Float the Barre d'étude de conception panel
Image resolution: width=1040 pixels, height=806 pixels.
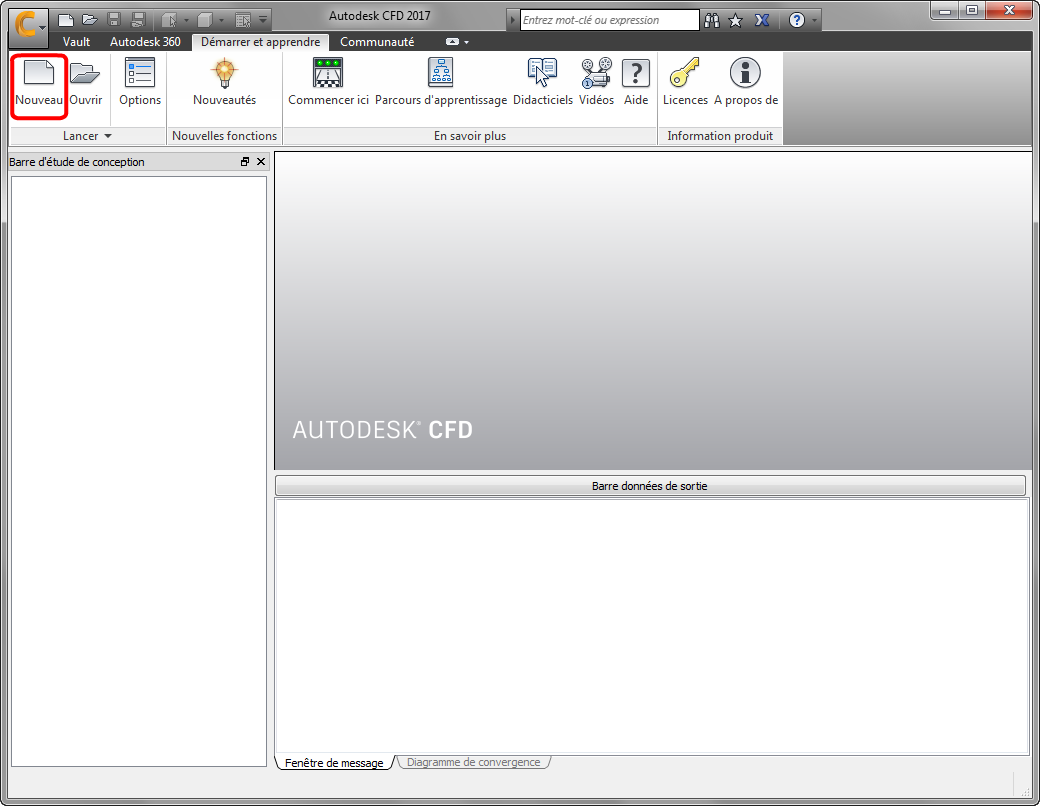pos(245,162)
